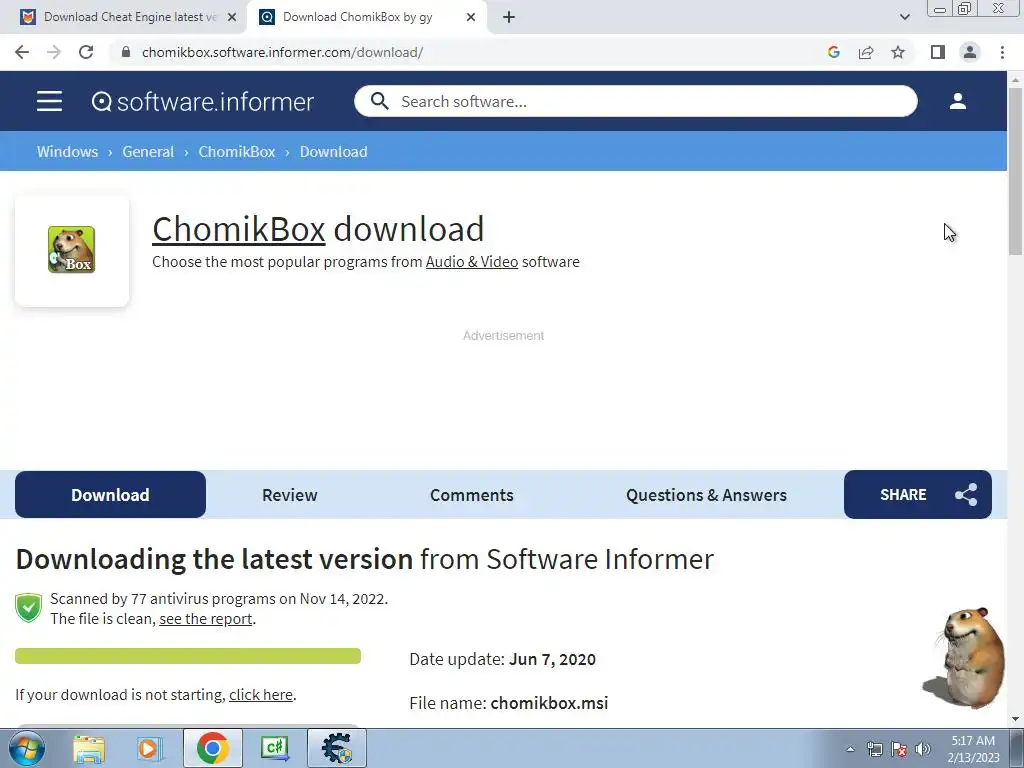Click the General breadcrumb link

click(148, 152)
